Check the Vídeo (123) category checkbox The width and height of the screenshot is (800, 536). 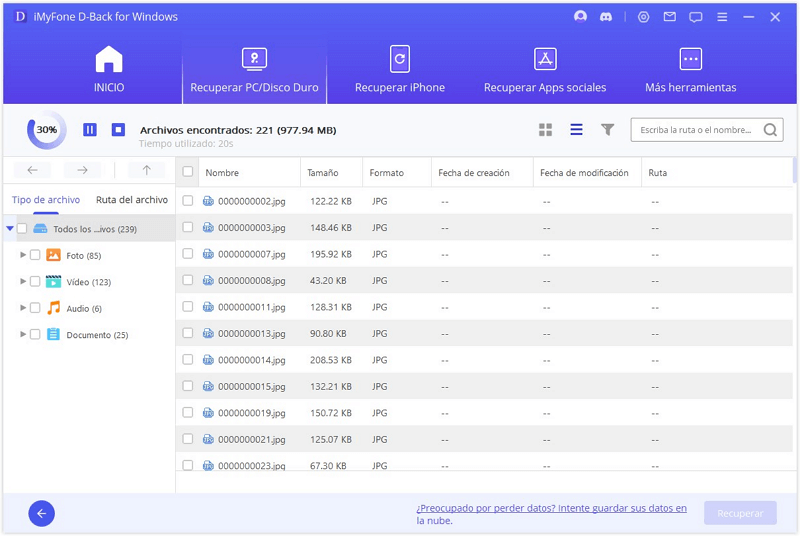coord(35,282)
